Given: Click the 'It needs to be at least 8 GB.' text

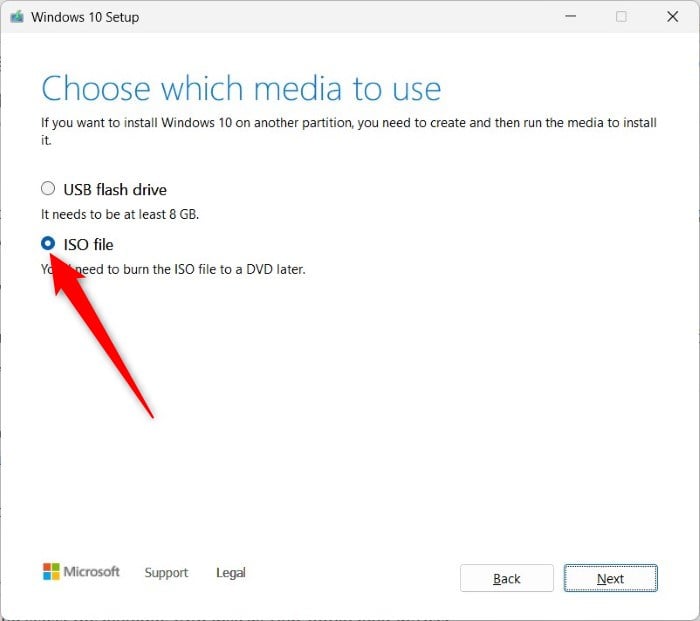Looking at the screenshot, I should [x=120, y=214].
